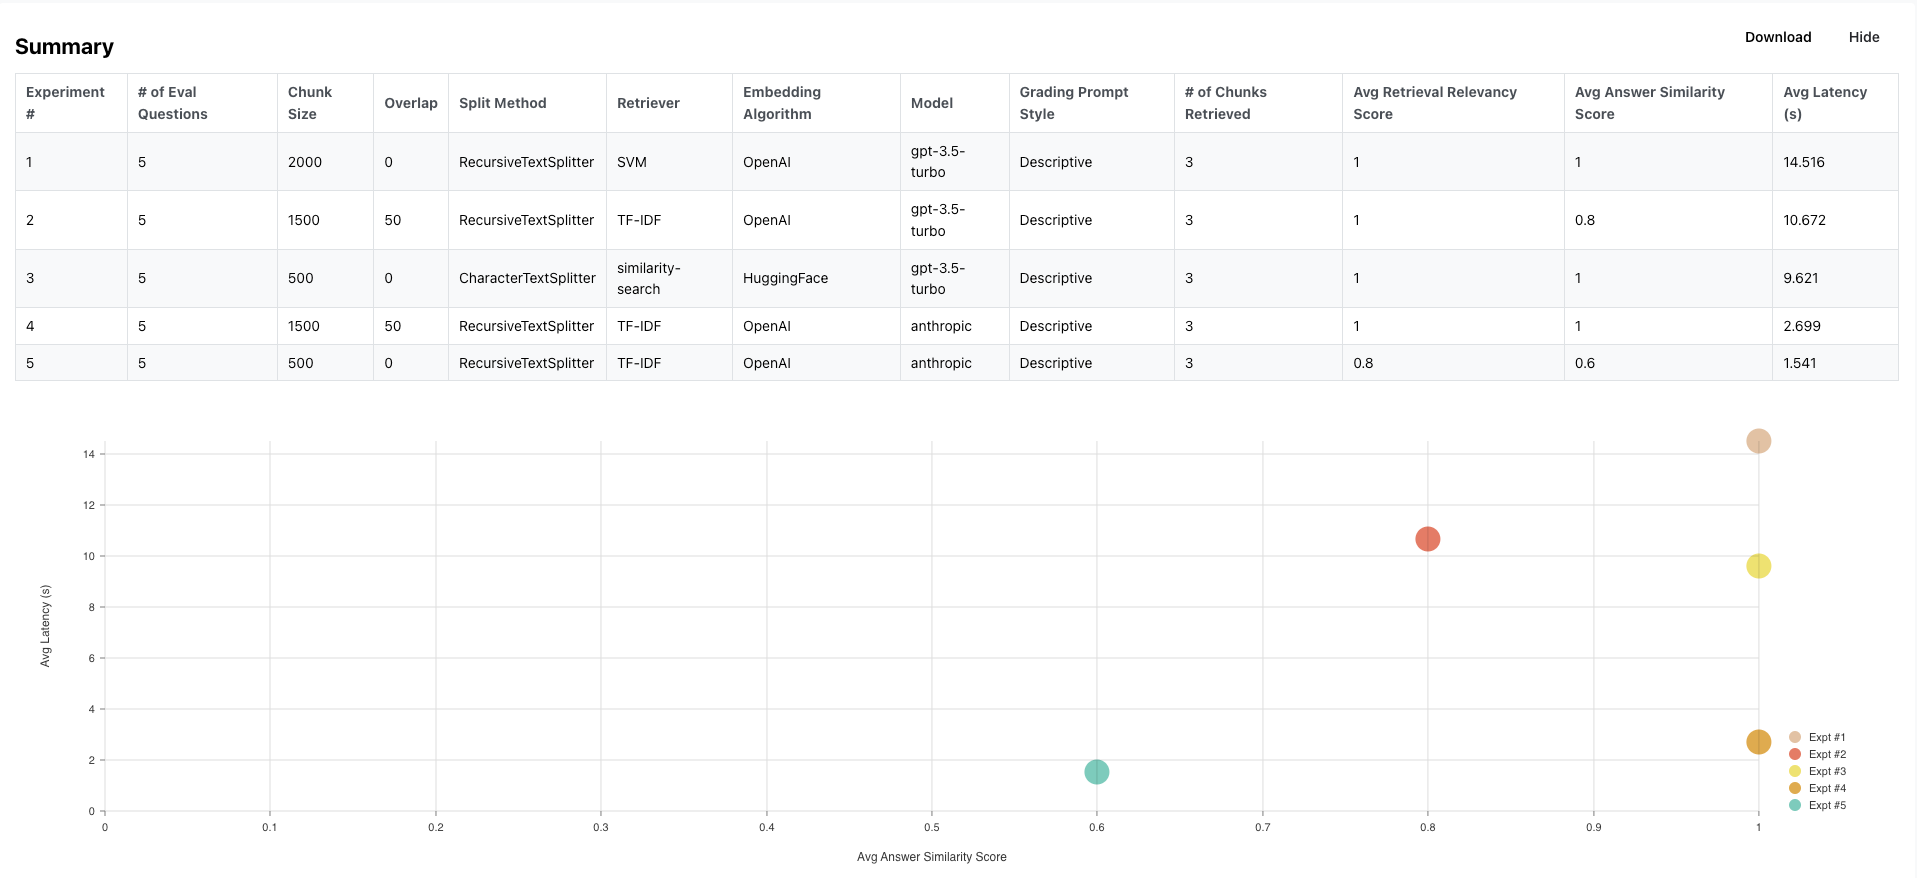Viewport: 1917px width, 878px height.
Task: Click the # of Eval Questions header
Action: [202, 103]
